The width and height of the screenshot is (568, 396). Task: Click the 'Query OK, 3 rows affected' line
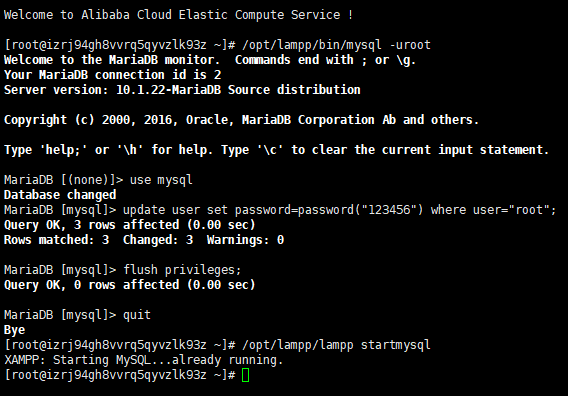(130, 225)
